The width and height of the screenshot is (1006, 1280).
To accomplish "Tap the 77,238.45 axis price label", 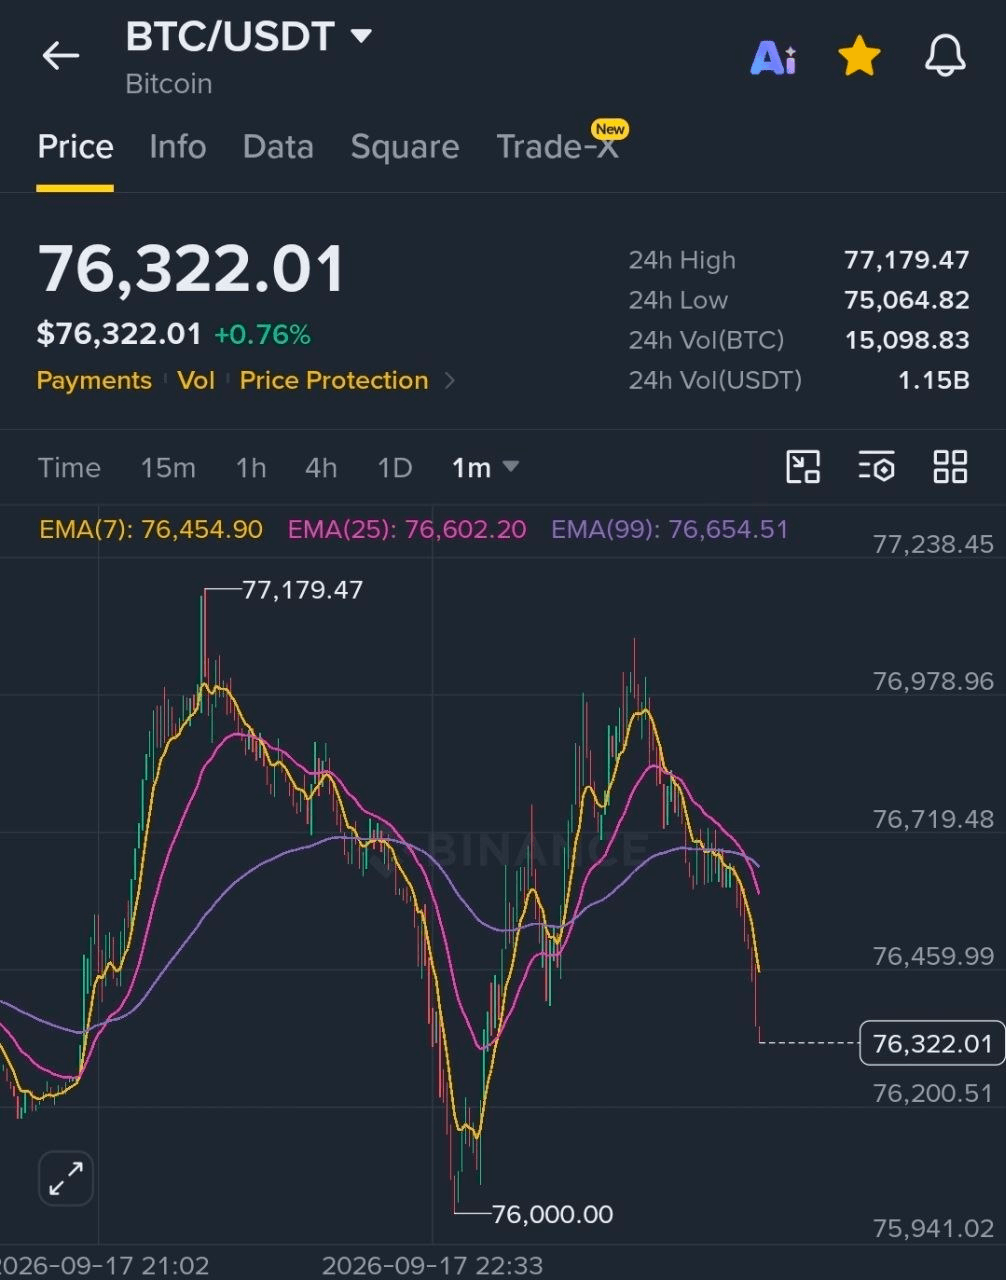I will coord(933,544).
